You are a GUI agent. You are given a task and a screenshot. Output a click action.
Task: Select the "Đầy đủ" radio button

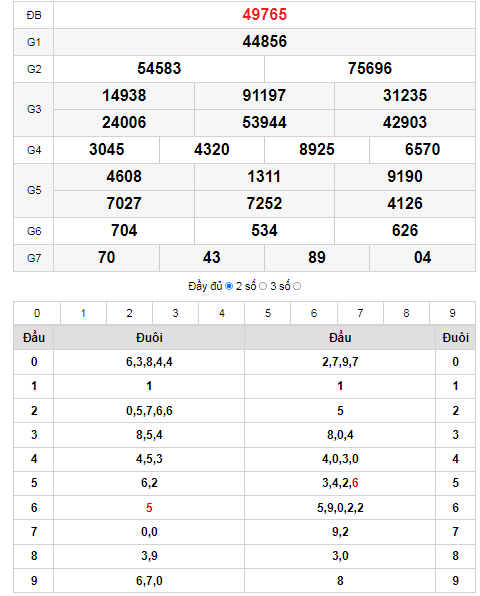(x=229, y=286)
